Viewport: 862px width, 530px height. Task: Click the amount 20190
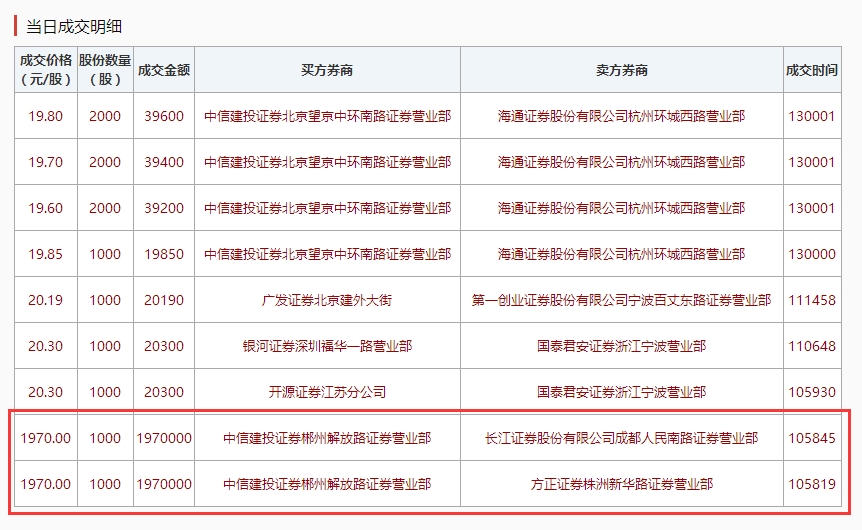click(164, 300)
